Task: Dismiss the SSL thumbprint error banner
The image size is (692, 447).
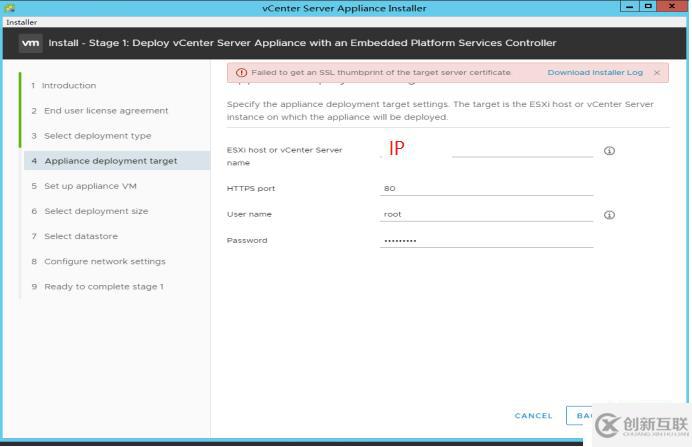Action: click(657, 73)
